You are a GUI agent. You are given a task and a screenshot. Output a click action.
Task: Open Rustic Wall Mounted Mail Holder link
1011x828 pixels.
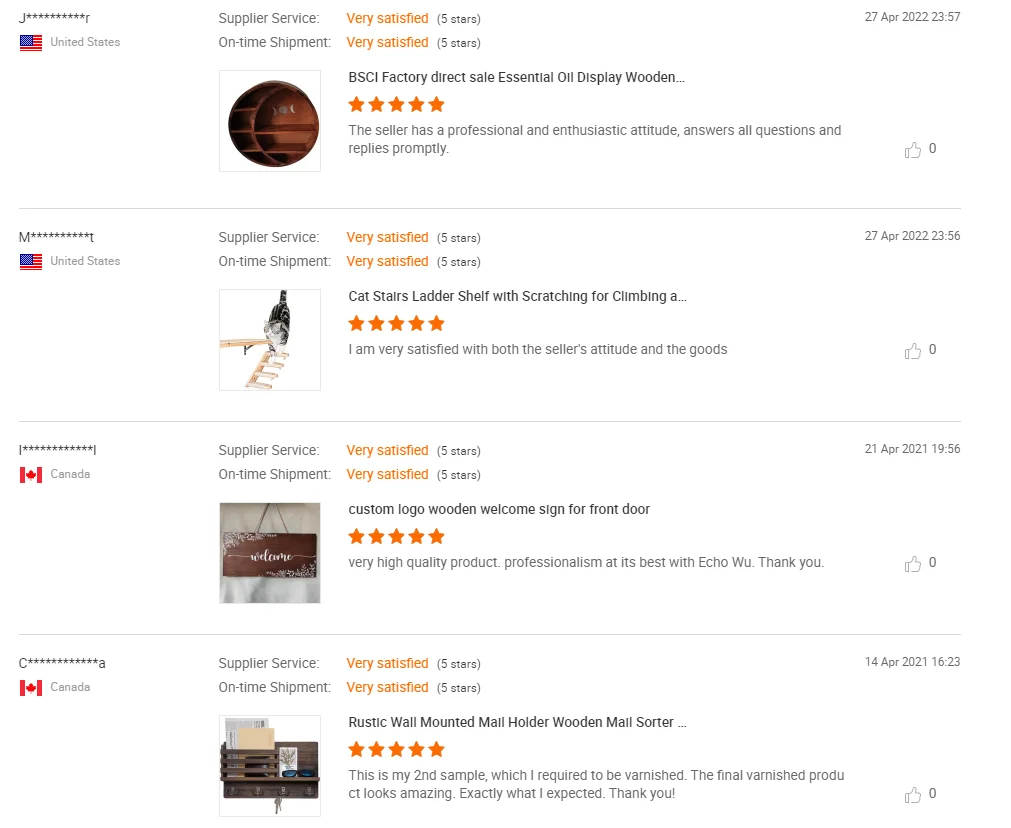click(517, 722)
